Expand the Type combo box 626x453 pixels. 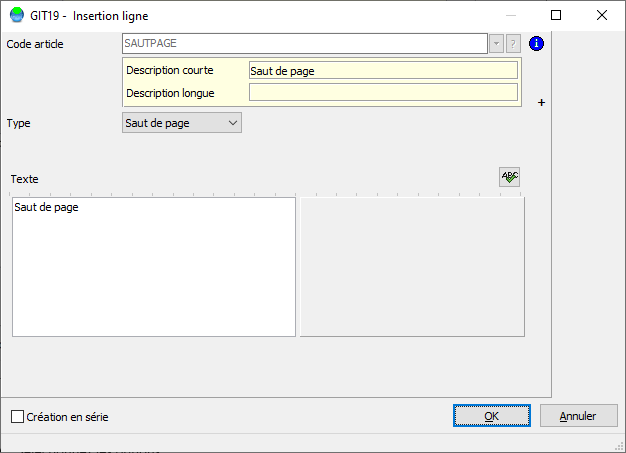click(182, 123)
